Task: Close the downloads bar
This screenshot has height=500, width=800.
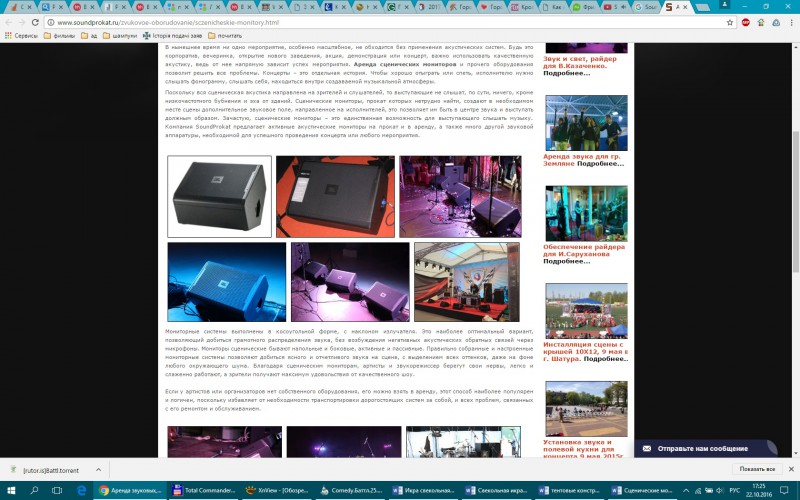Action: tap(791, 469)
